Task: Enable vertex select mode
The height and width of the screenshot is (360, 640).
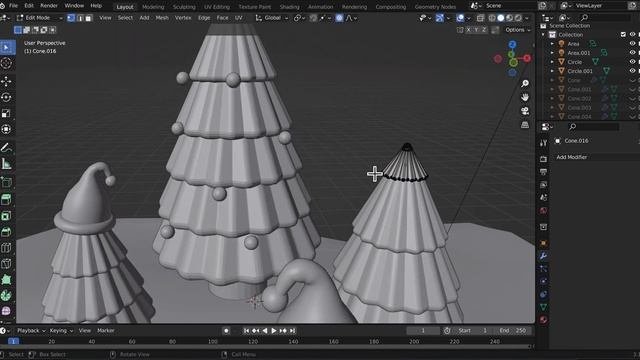Action: click(x=71, y=18)
